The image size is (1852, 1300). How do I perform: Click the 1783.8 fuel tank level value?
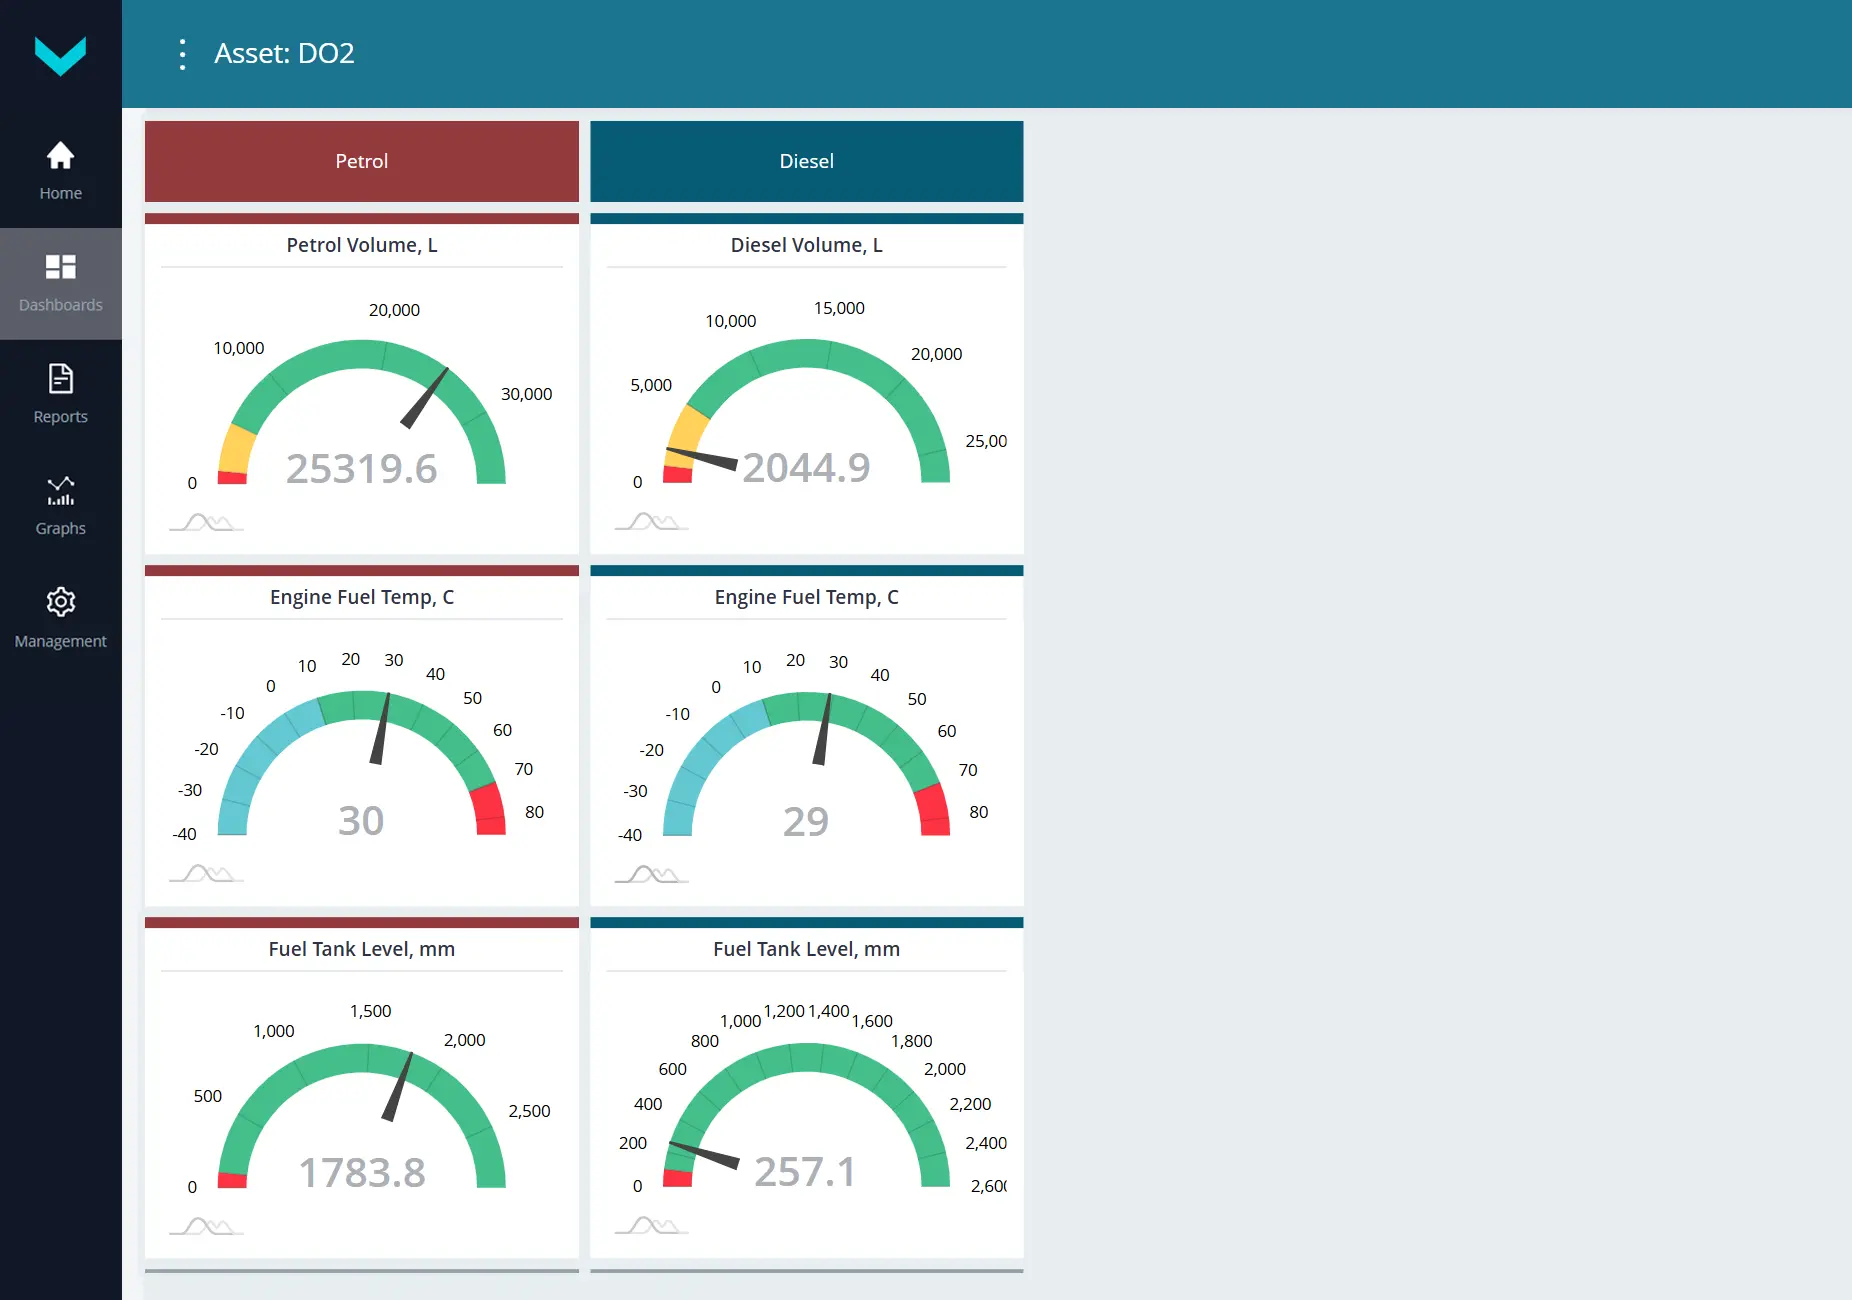point(362,1172)
